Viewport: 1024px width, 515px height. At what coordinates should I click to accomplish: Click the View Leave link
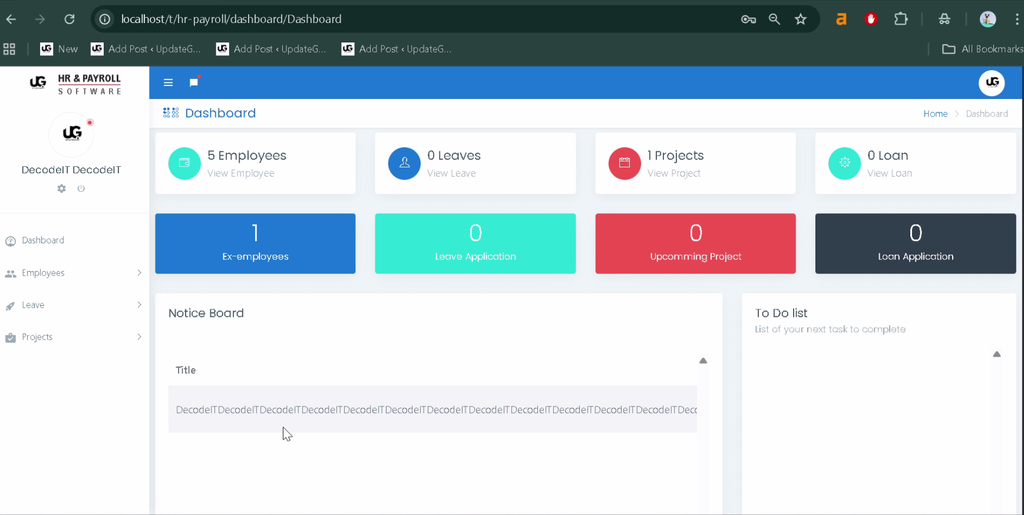click(451, 174)
